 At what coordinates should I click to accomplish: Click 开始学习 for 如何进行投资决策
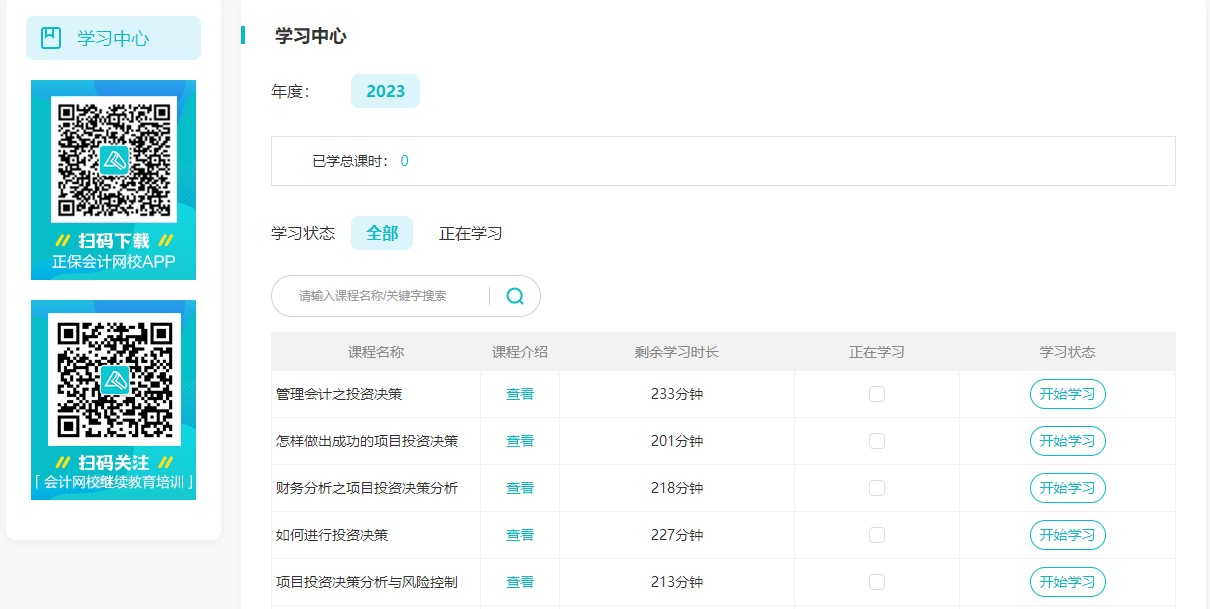point(1067,535)
